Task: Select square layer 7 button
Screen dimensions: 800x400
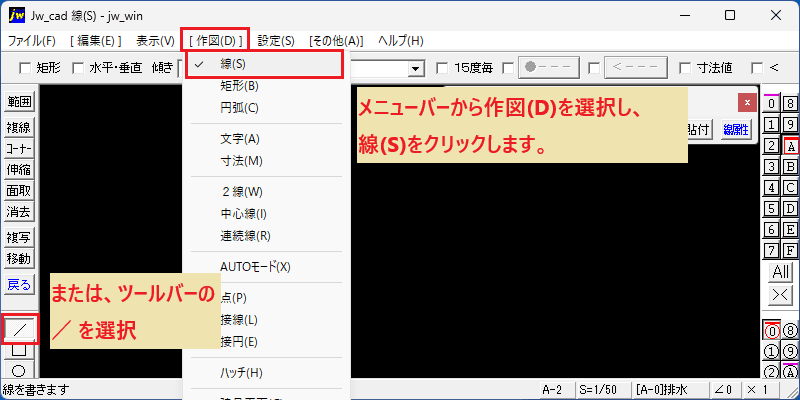Action: click(x=772, y=251)
